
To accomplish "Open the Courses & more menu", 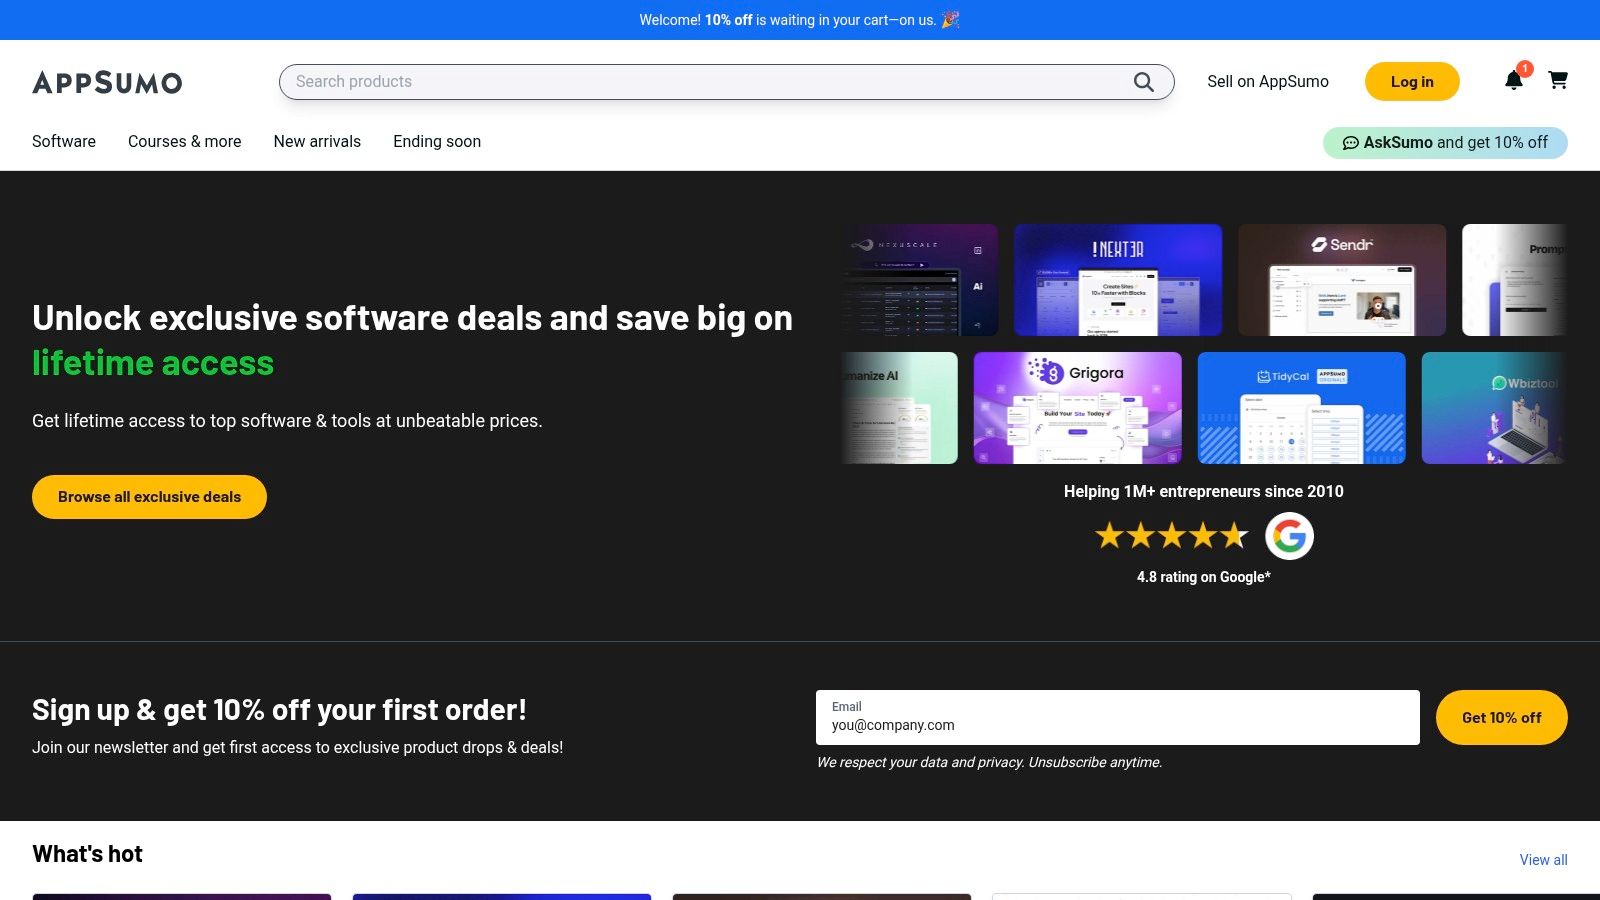I will (x=185, y=142).
